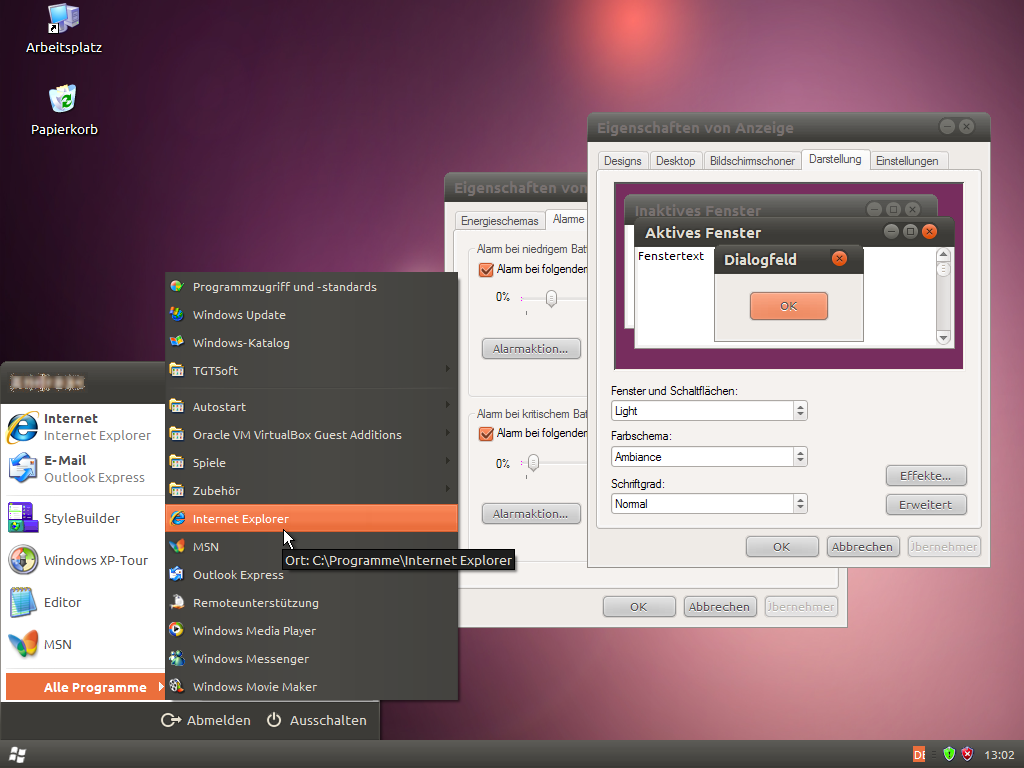Click the Windows Media Player icon

coord(177,630)
